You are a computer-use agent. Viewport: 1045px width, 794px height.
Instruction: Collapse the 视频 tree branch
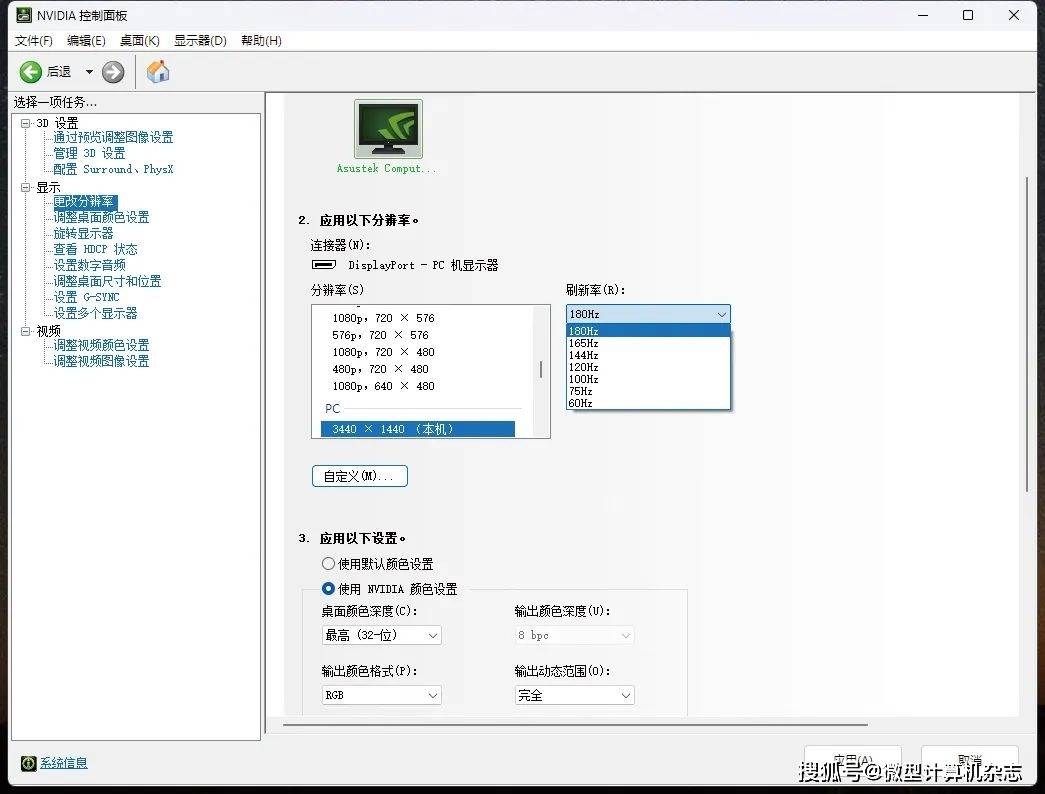click(24, 329)
